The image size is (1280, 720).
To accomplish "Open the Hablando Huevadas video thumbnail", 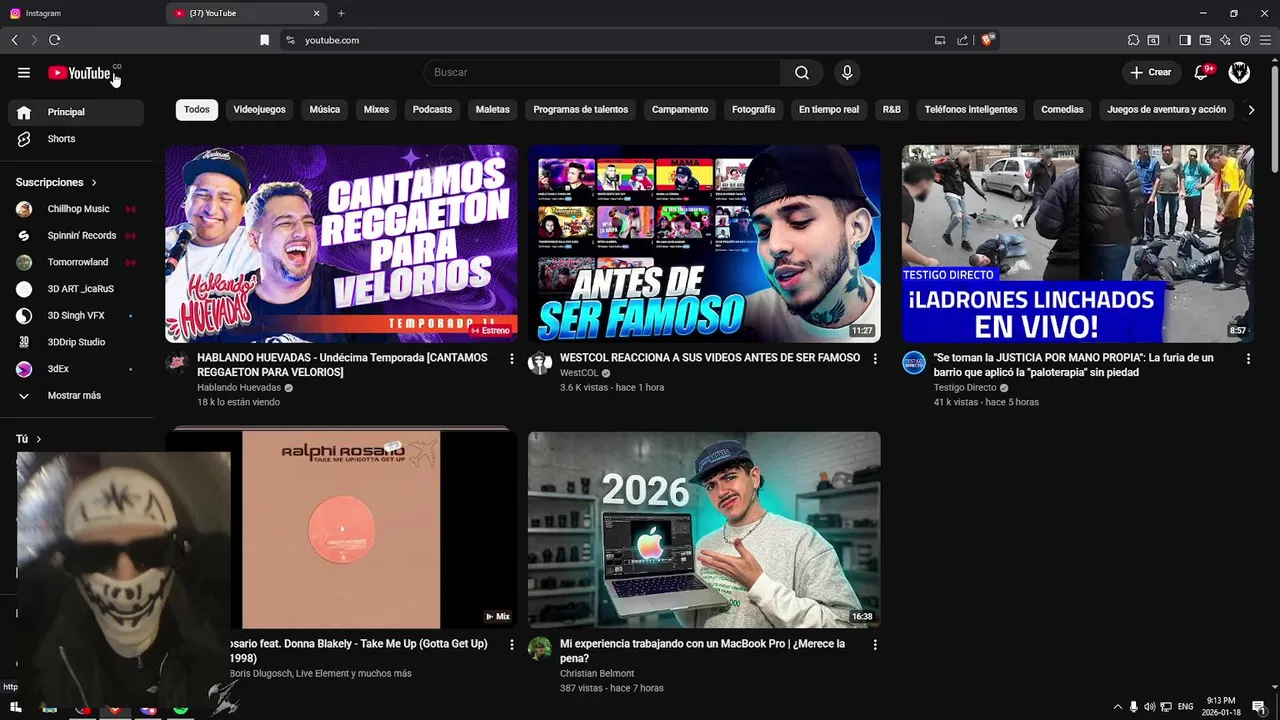I will click(x=341, y=244).
